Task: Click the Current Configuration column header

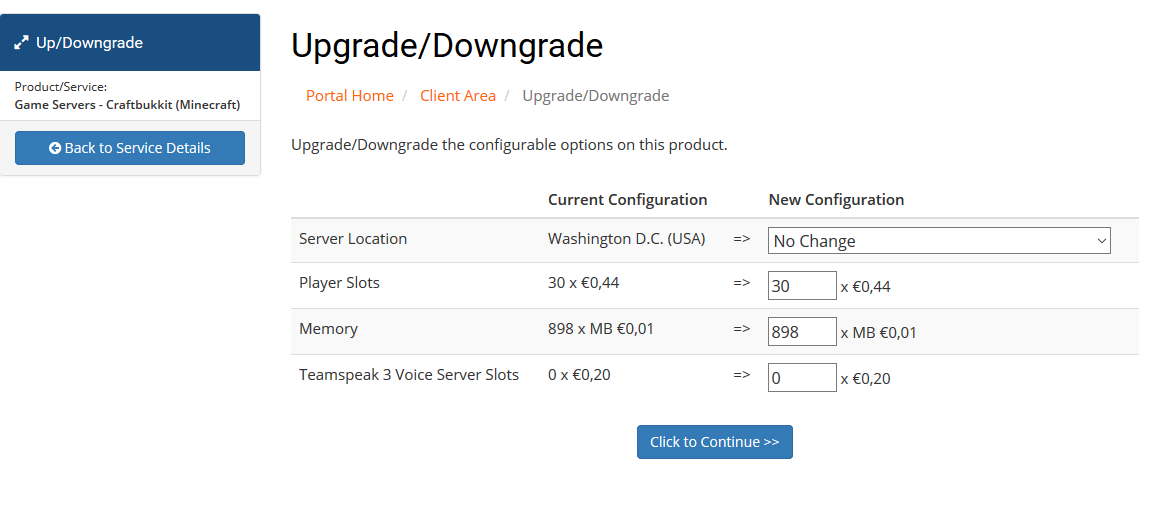Action: point(627,199)
